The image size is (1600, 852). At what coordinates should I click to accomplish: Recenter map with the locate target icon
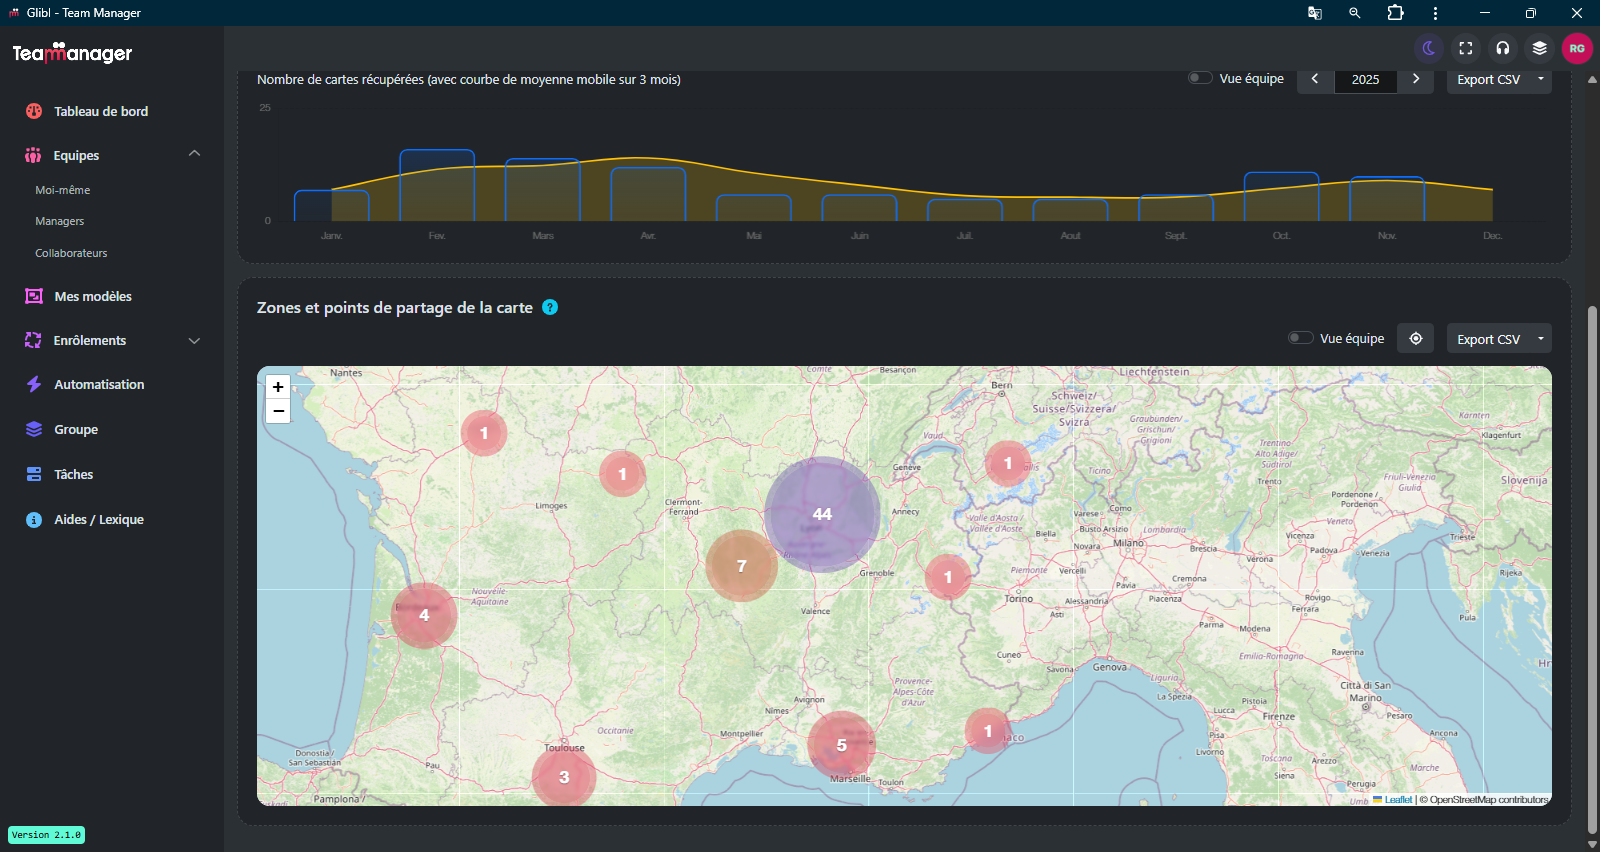pos(1415,339)
